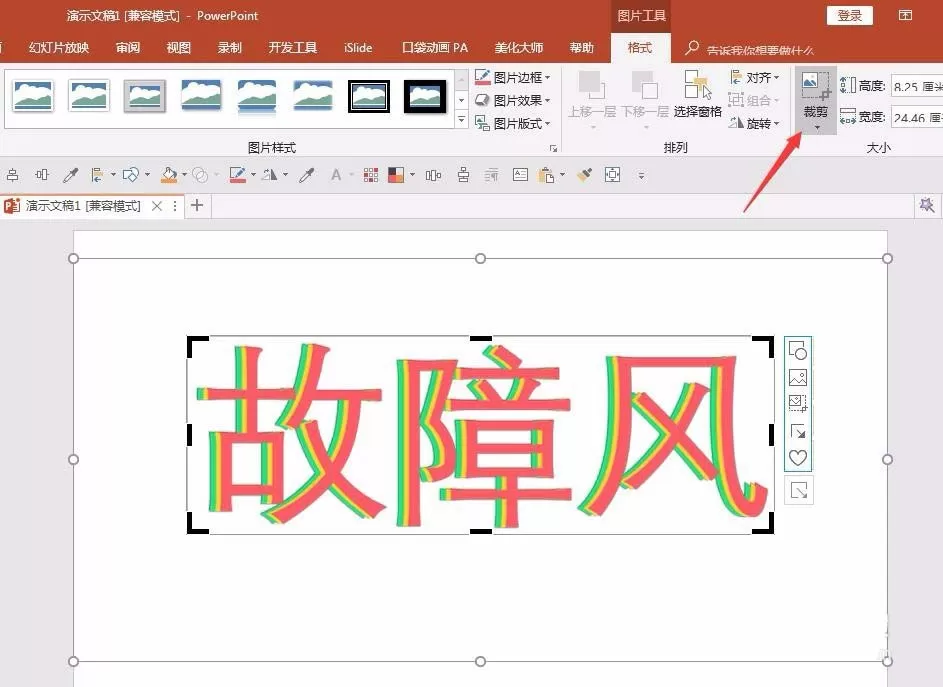Click the 宽度 width input field
943x687 pixels.
(x=917, y=117)
